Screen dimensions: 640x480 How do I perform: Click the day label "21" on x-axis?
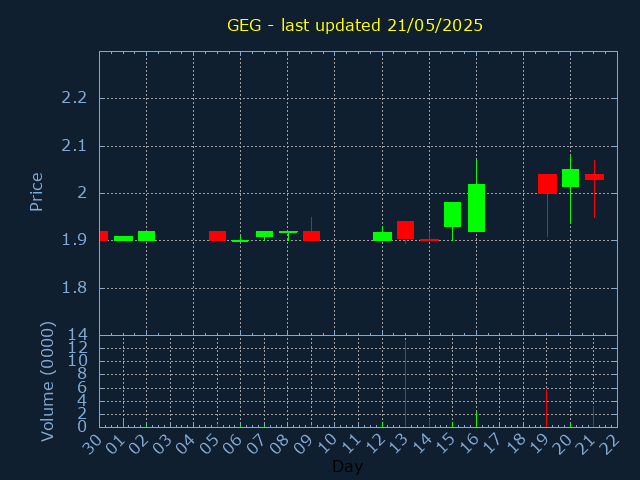tap(586, 444)
